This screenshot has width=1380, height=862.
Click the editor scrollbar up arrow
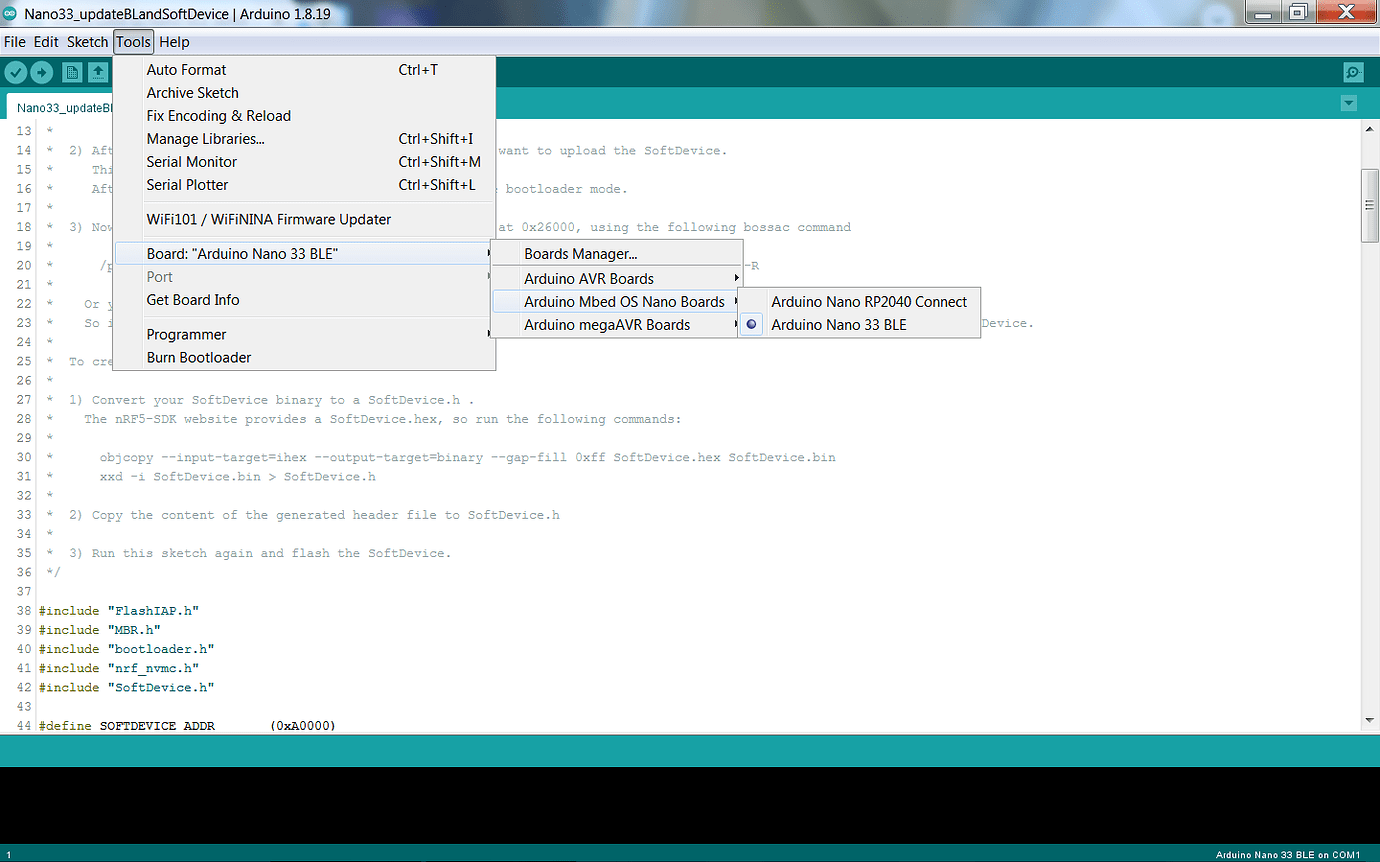click(1370, 130)
